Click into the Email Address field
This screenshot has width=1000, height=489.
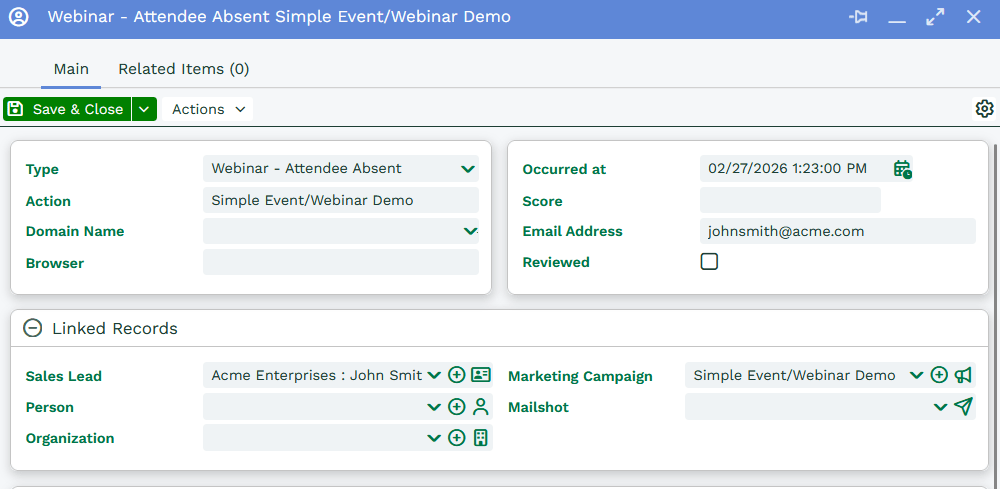pyautogui.click(x=837, y=231)
